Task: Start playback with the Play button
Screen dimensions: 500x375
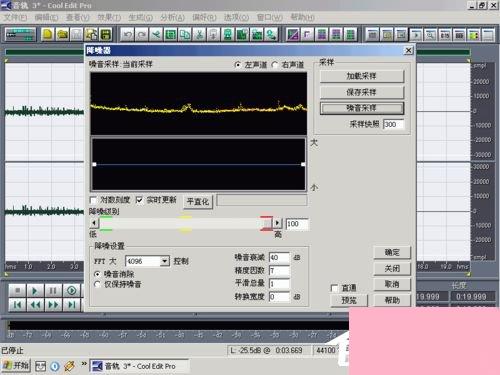Action: click(35, 291)
